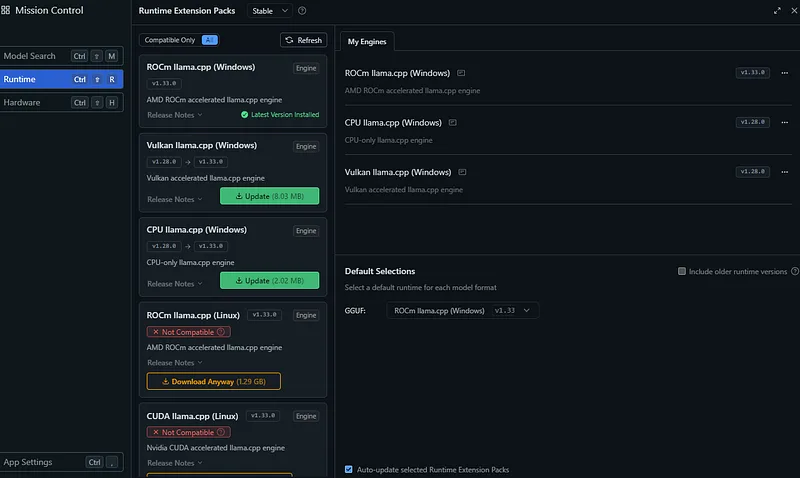Uncheck Auto-update selected Runtime Extension Packs
This screenshot has height=478, width=800.
348,469
